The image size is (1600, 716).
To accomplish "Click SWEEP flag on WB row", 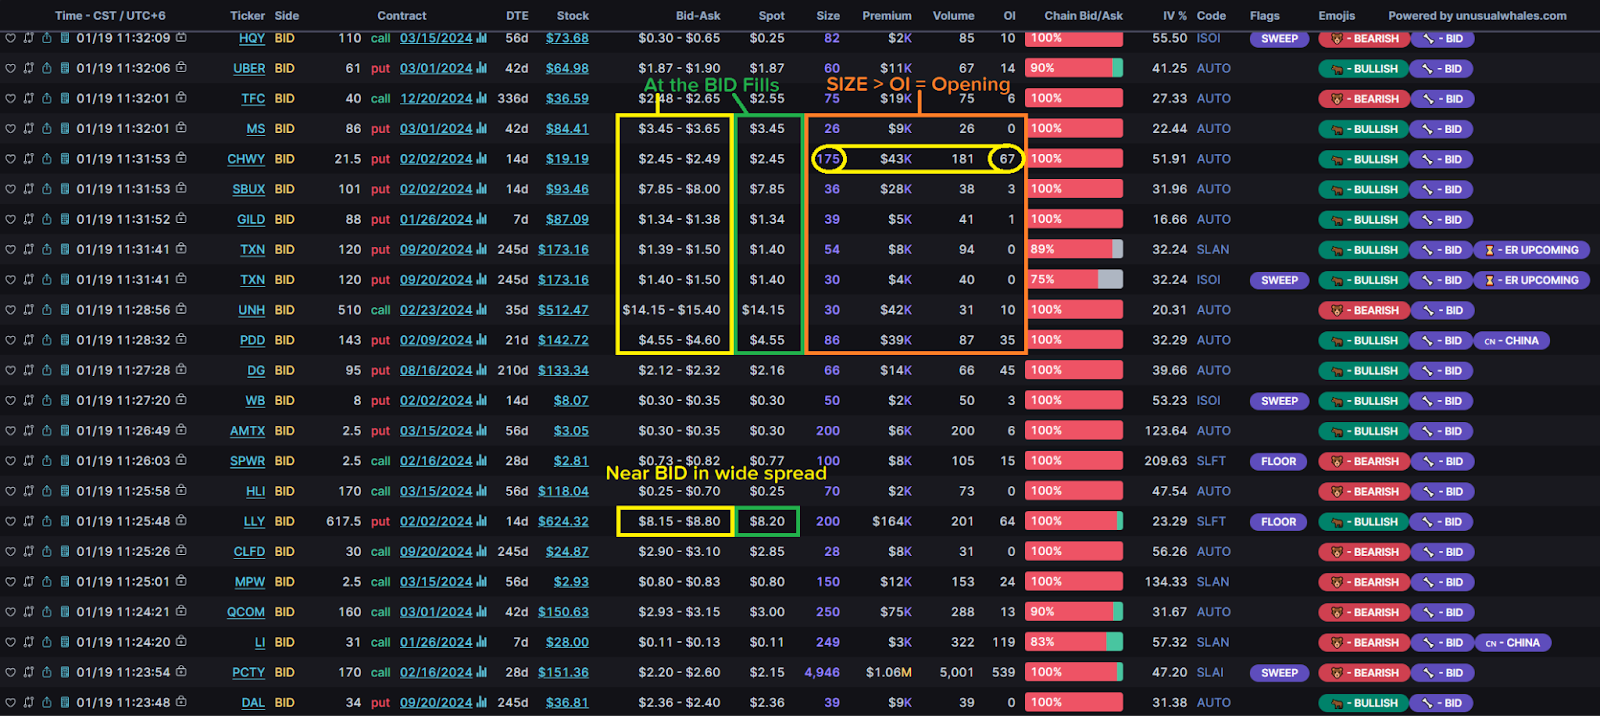I will [x=1279, y=401].
